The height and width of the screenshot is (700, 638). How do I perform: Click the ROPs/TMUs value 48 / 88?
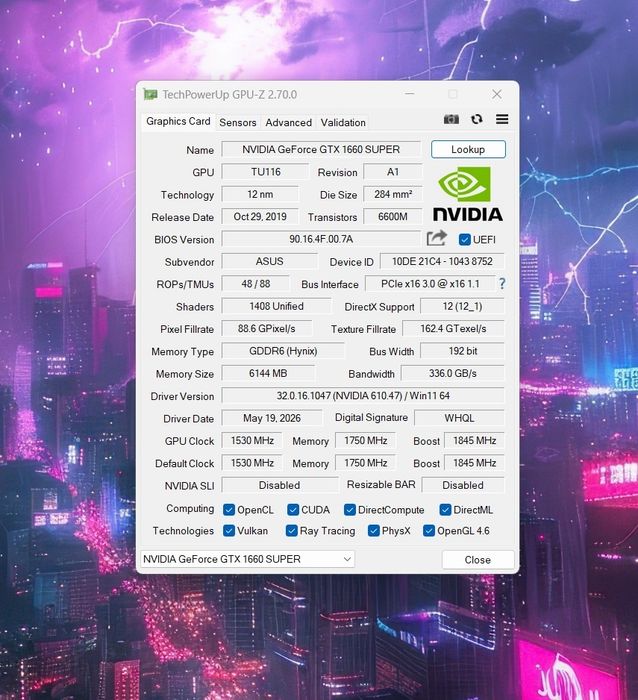(256, 283)
